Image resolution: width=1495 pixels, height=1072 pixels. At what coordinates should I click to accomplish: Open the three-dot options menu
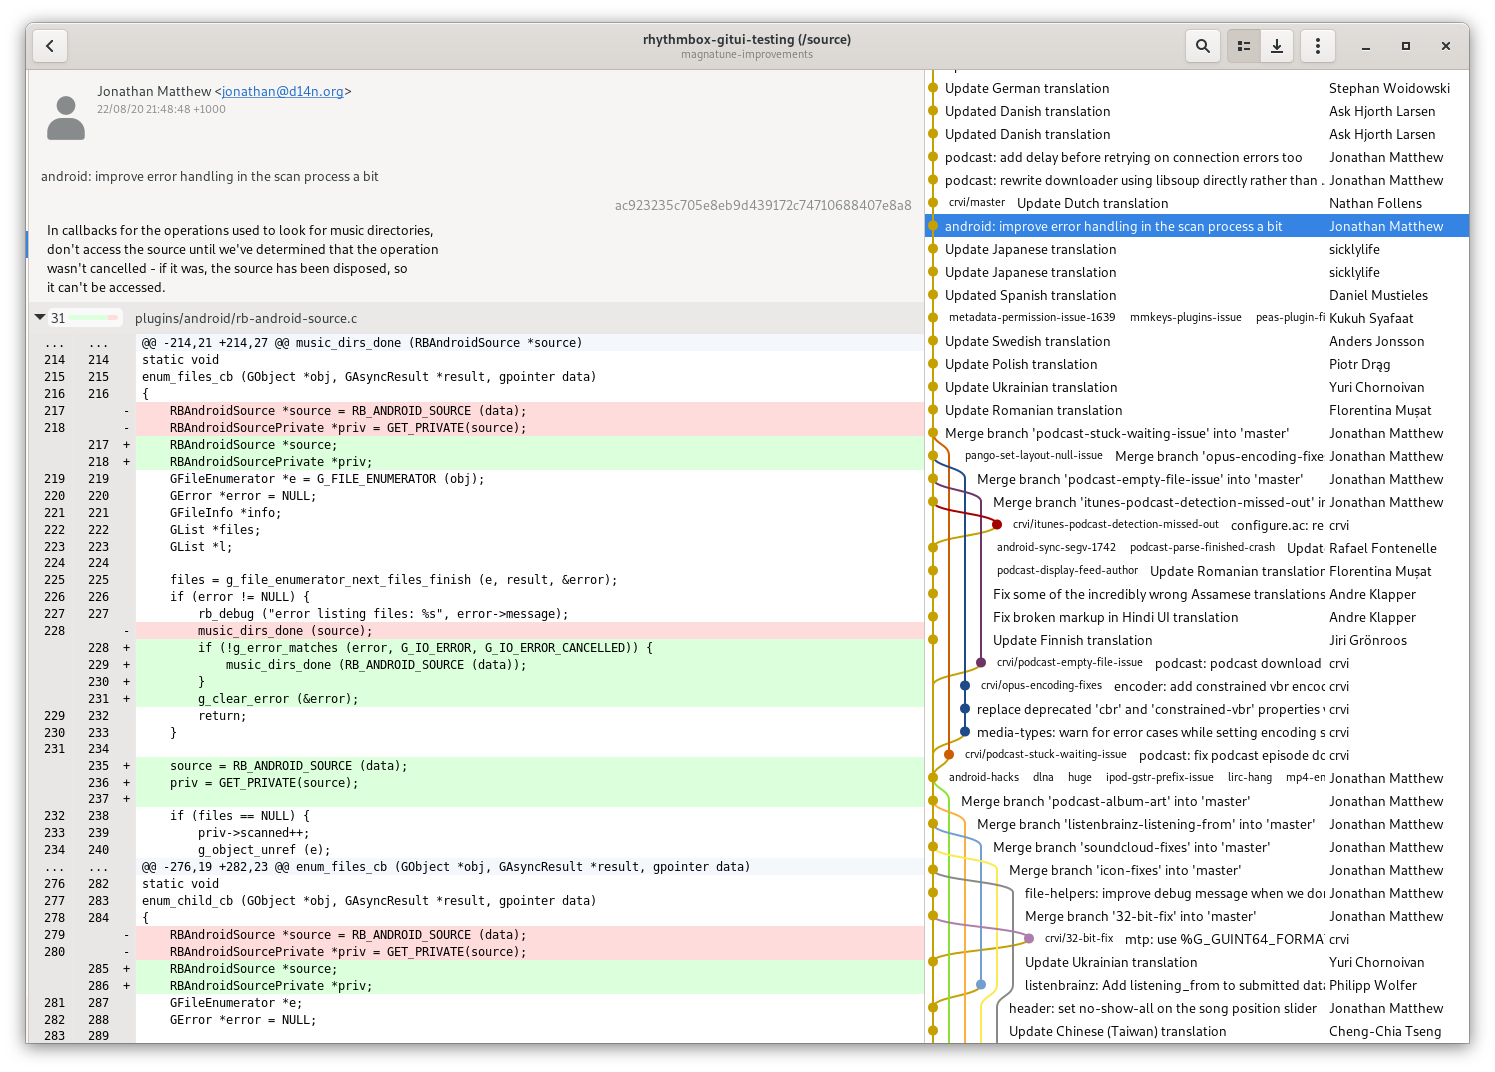click(1317, 45)
